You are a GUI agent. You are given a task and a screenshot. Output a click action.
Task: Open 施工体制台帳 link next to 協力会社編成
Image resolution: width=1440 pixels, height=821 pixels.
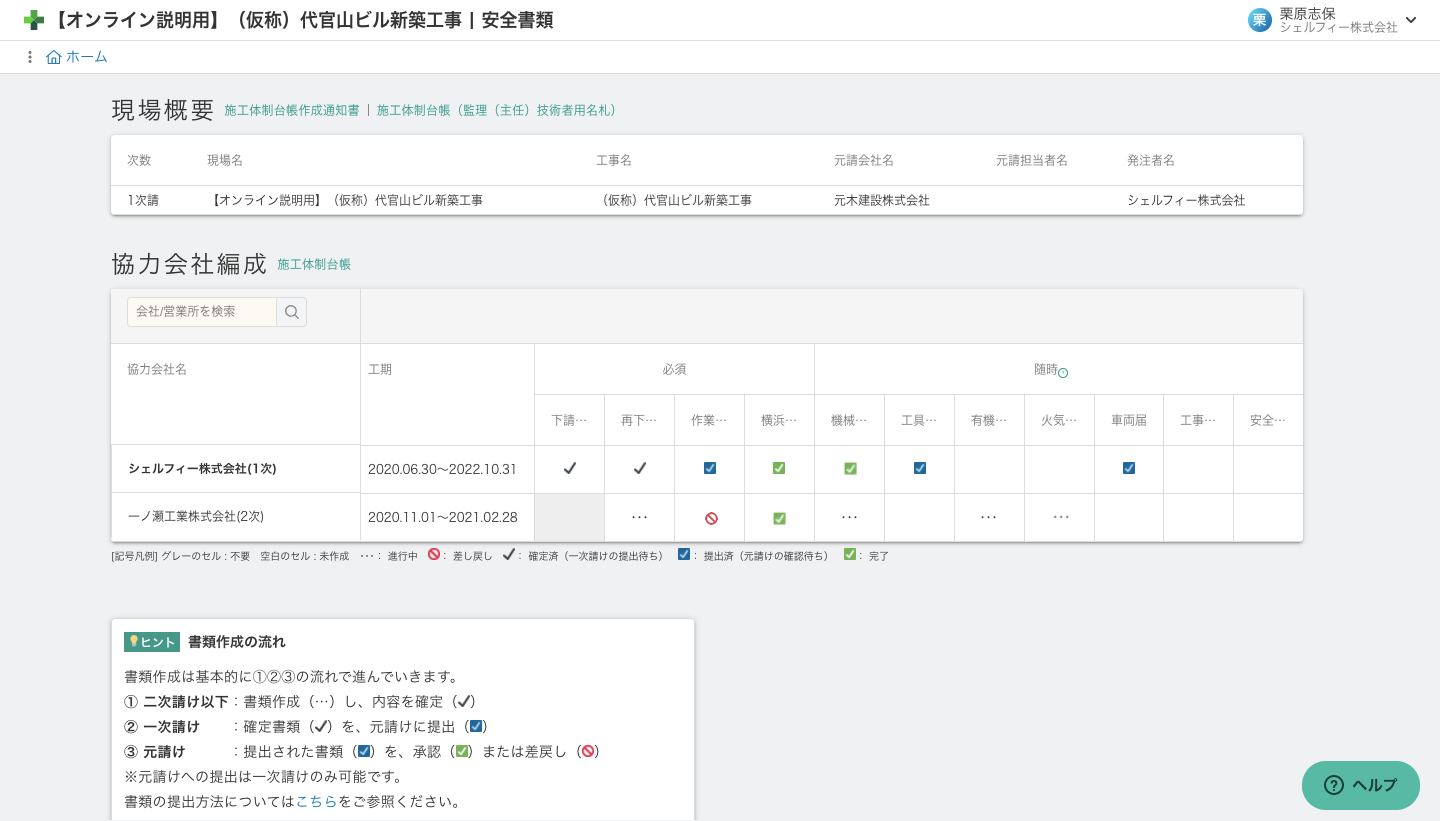click(x=314, y=265)
